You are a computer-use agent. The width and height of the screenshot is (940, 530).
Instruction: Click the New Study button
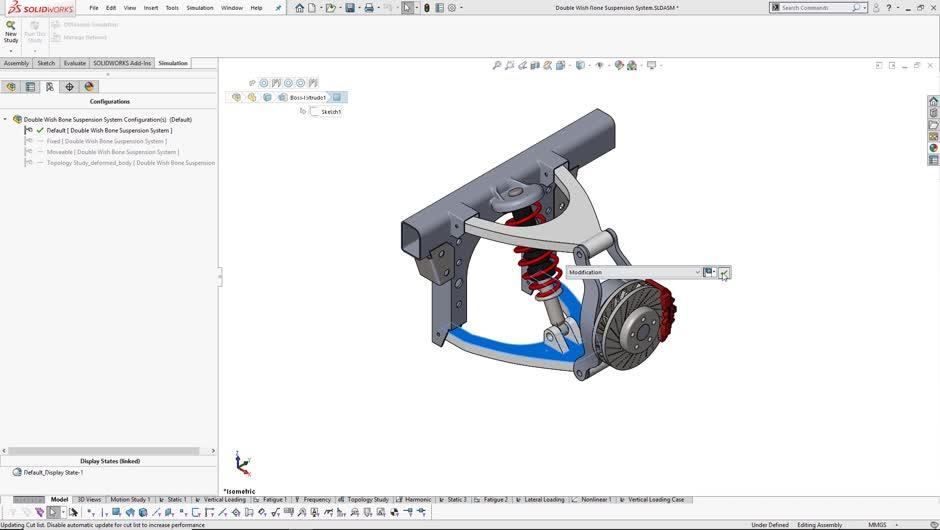pos(11,30)
